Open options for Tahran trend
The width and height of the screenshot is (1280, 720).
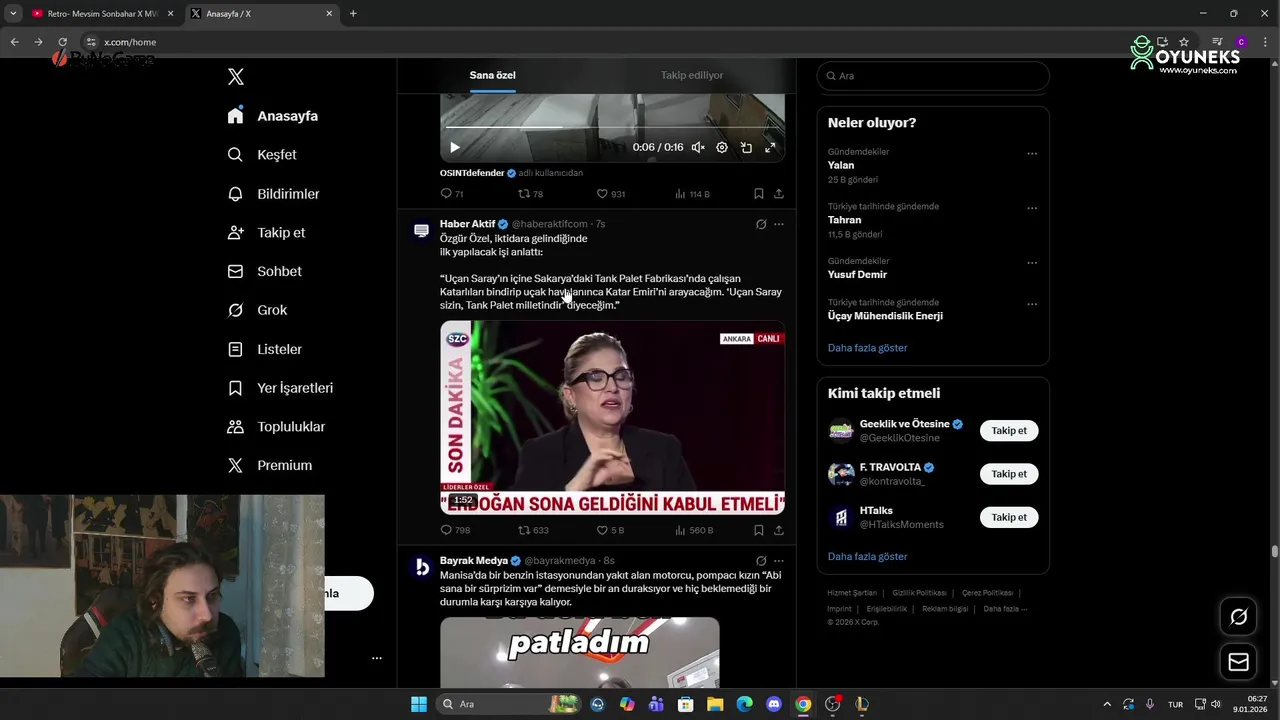(1032, 208)
